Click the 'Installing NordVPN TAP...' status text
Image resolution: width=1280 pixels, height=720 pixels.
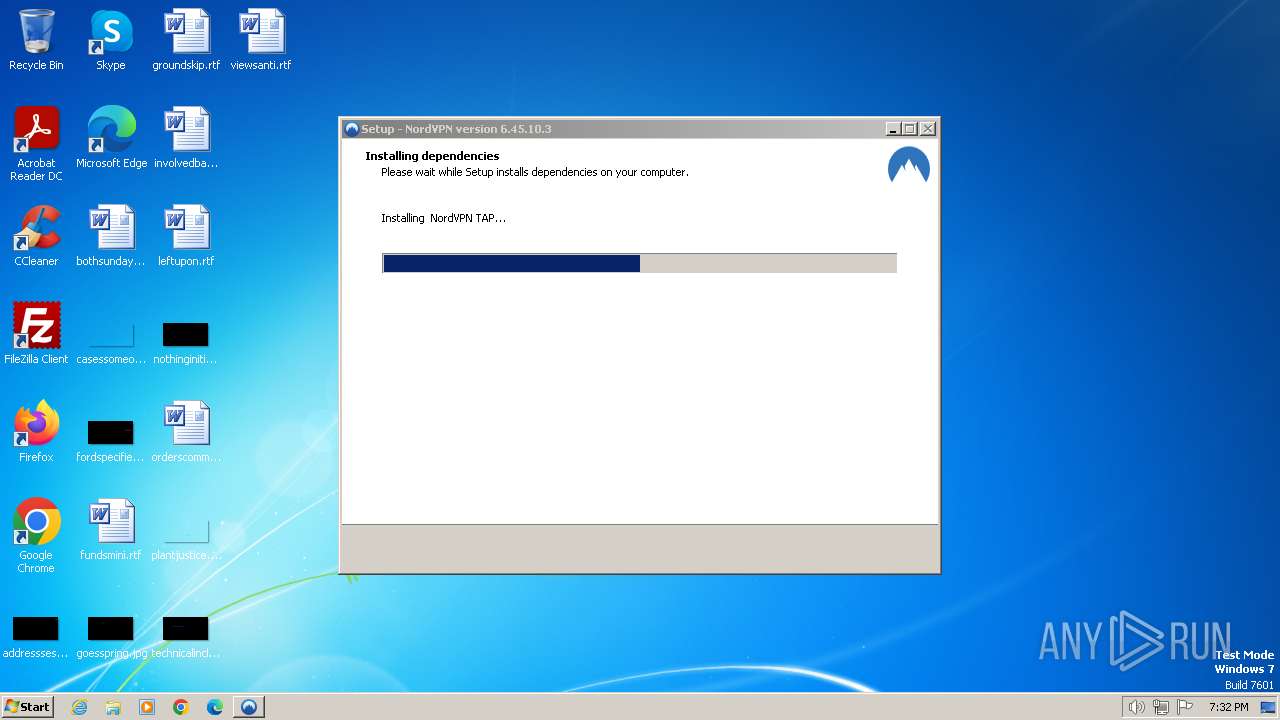pyautogui.click(x=443, y=218)
